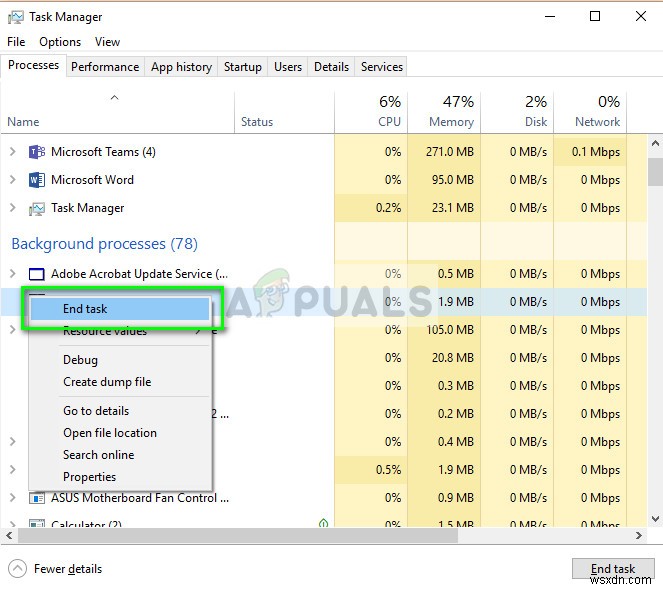Expand the process row with 0.4 MB memory
The width and height of the screenshot is (663, 590).
[13, 442]
